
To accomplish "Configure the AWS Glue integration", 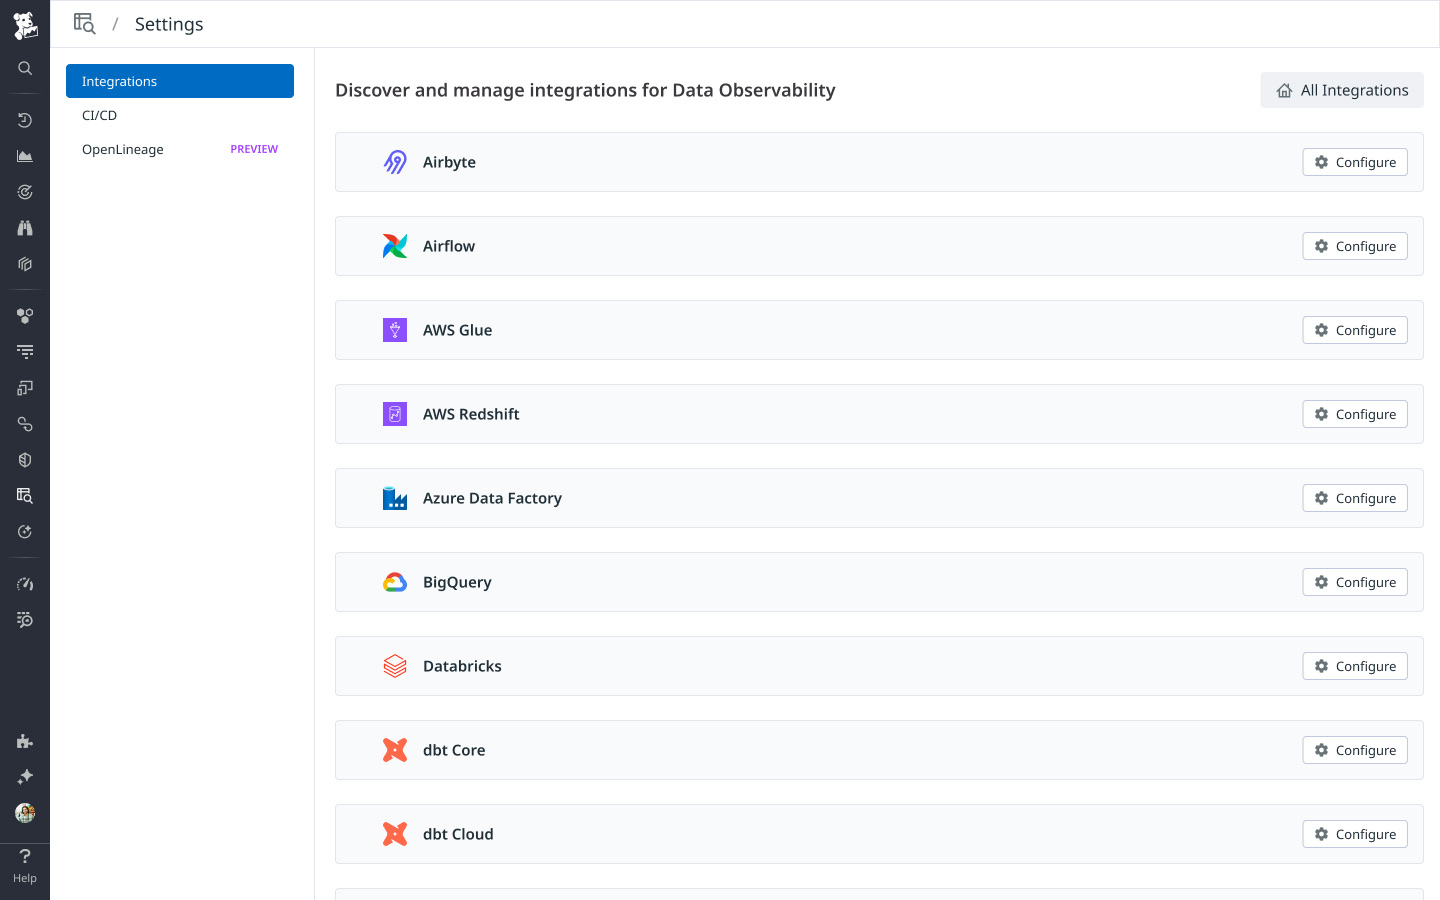I will (x=1355, y=330).
